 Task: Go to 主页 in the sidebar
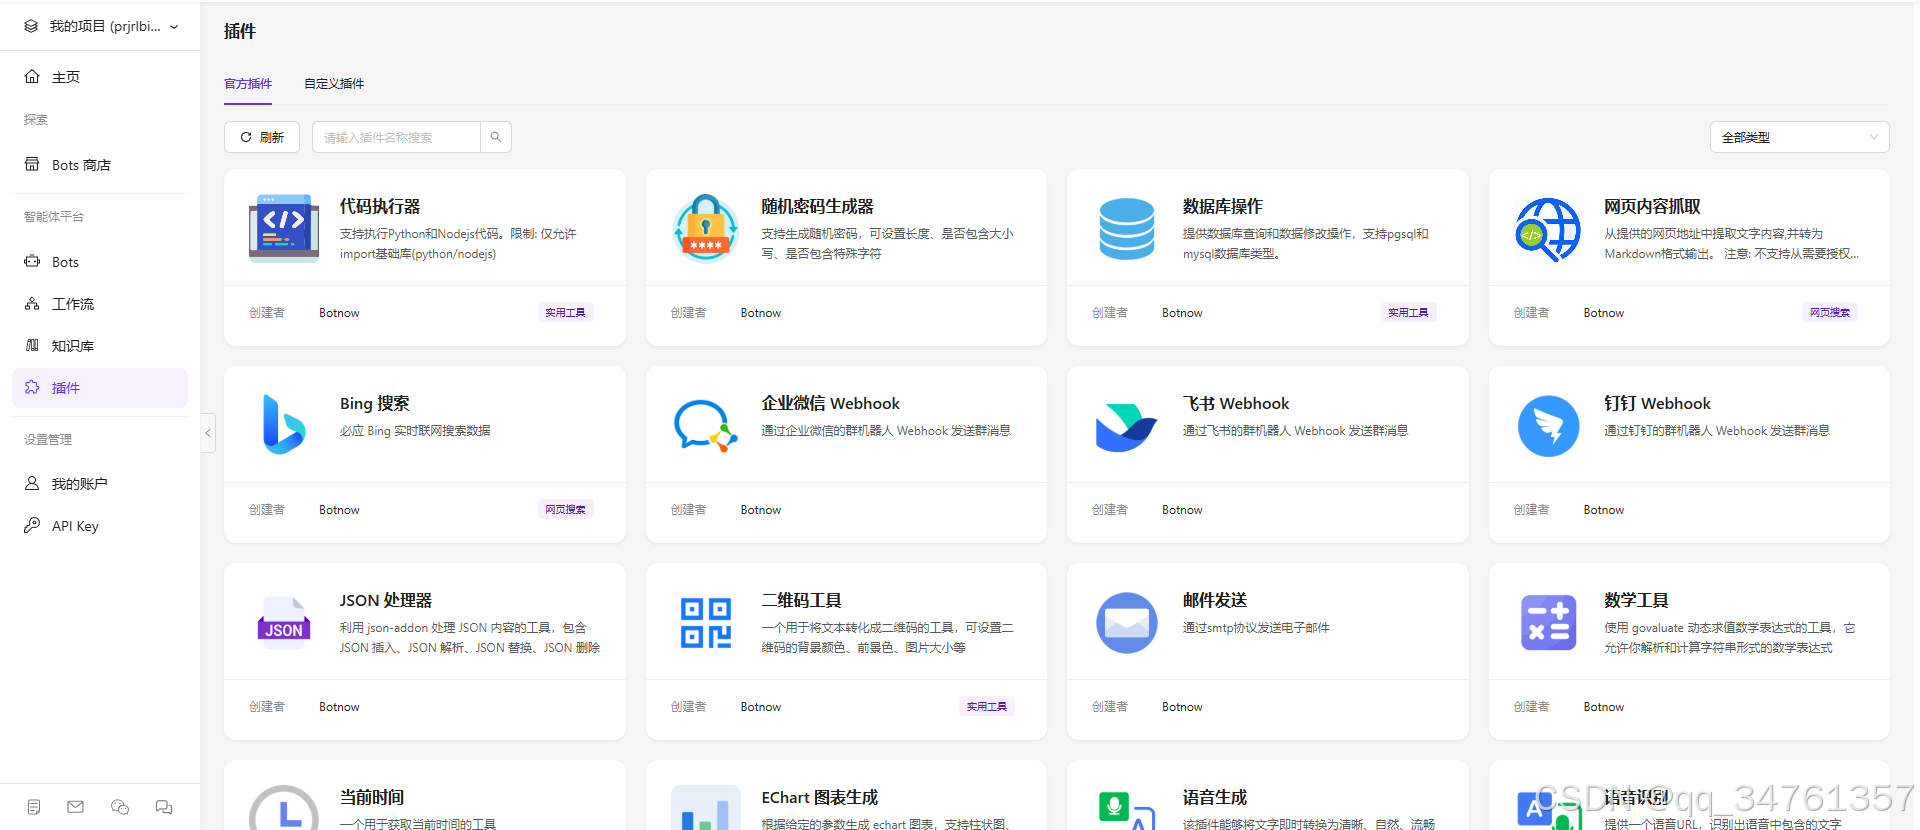pyautogui.click(x=100, y=77)
